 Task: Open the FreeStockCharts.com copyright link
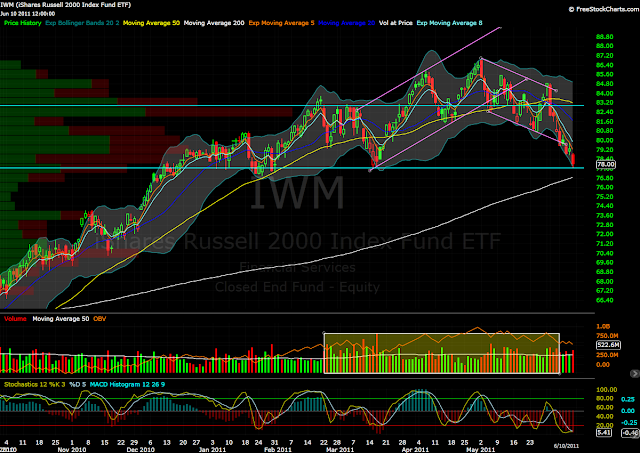pyautogui.click(x=604, y=9)
